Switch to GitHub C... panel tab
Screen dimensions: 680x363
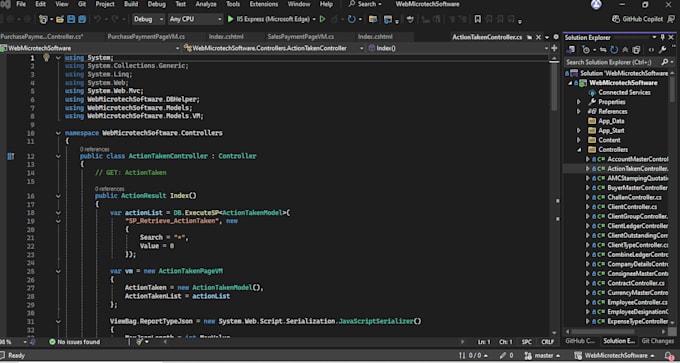(580, 341)
